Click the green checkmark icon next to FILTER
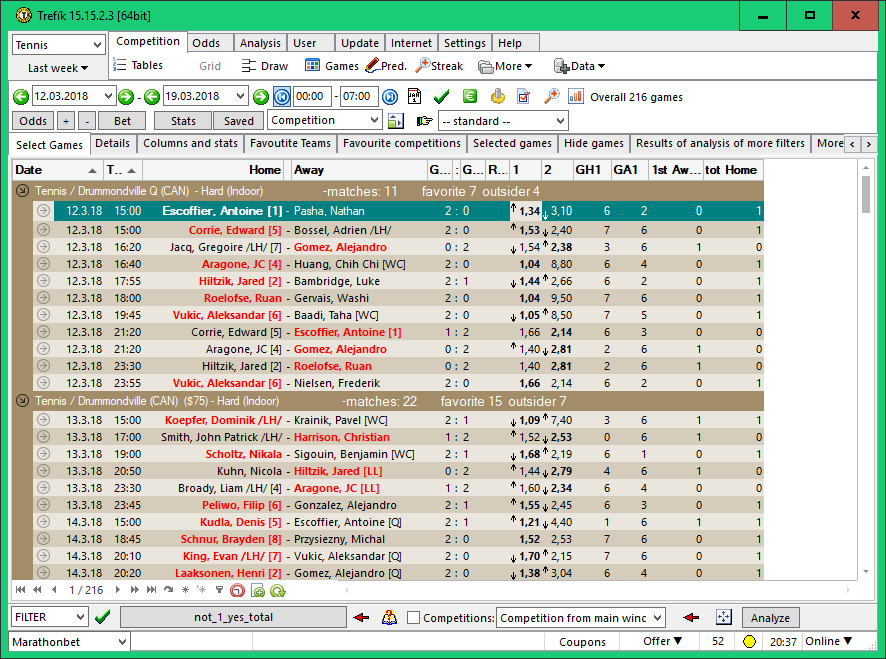 pos(102,617)
